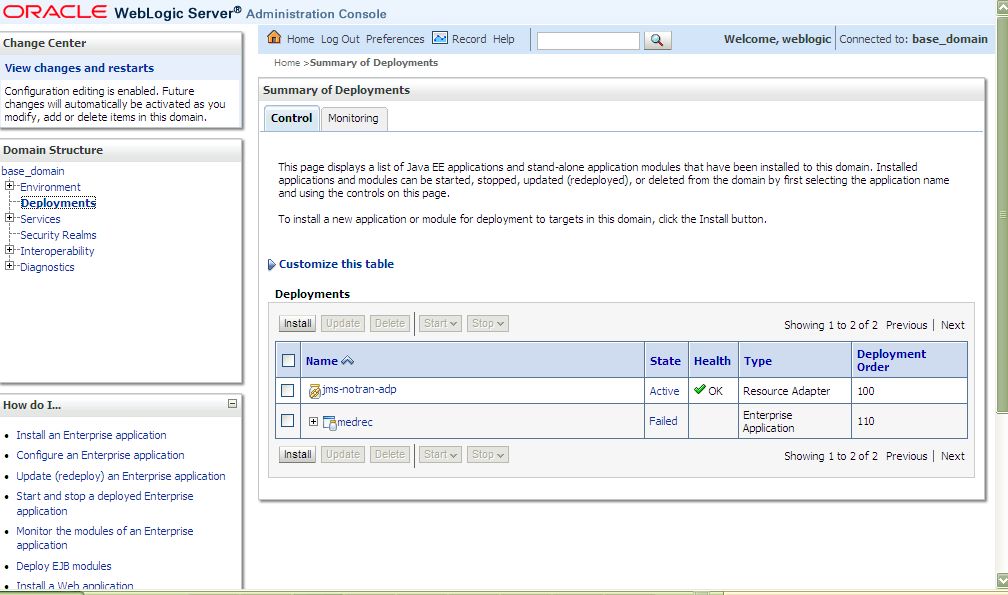Click Log Out in the toolbar

pos(340,39)
